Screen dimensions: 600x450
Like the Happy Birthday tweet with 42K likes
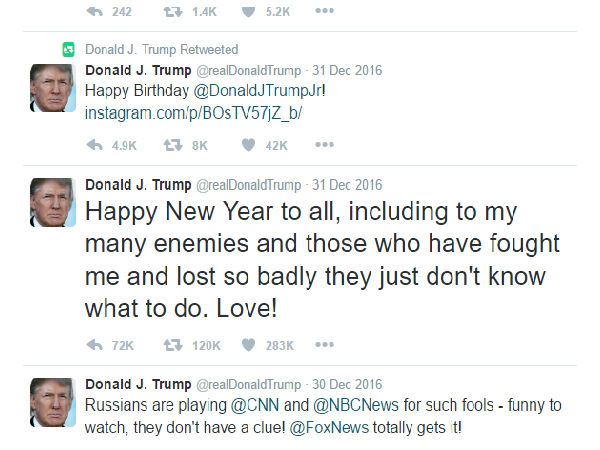[249, 145]
